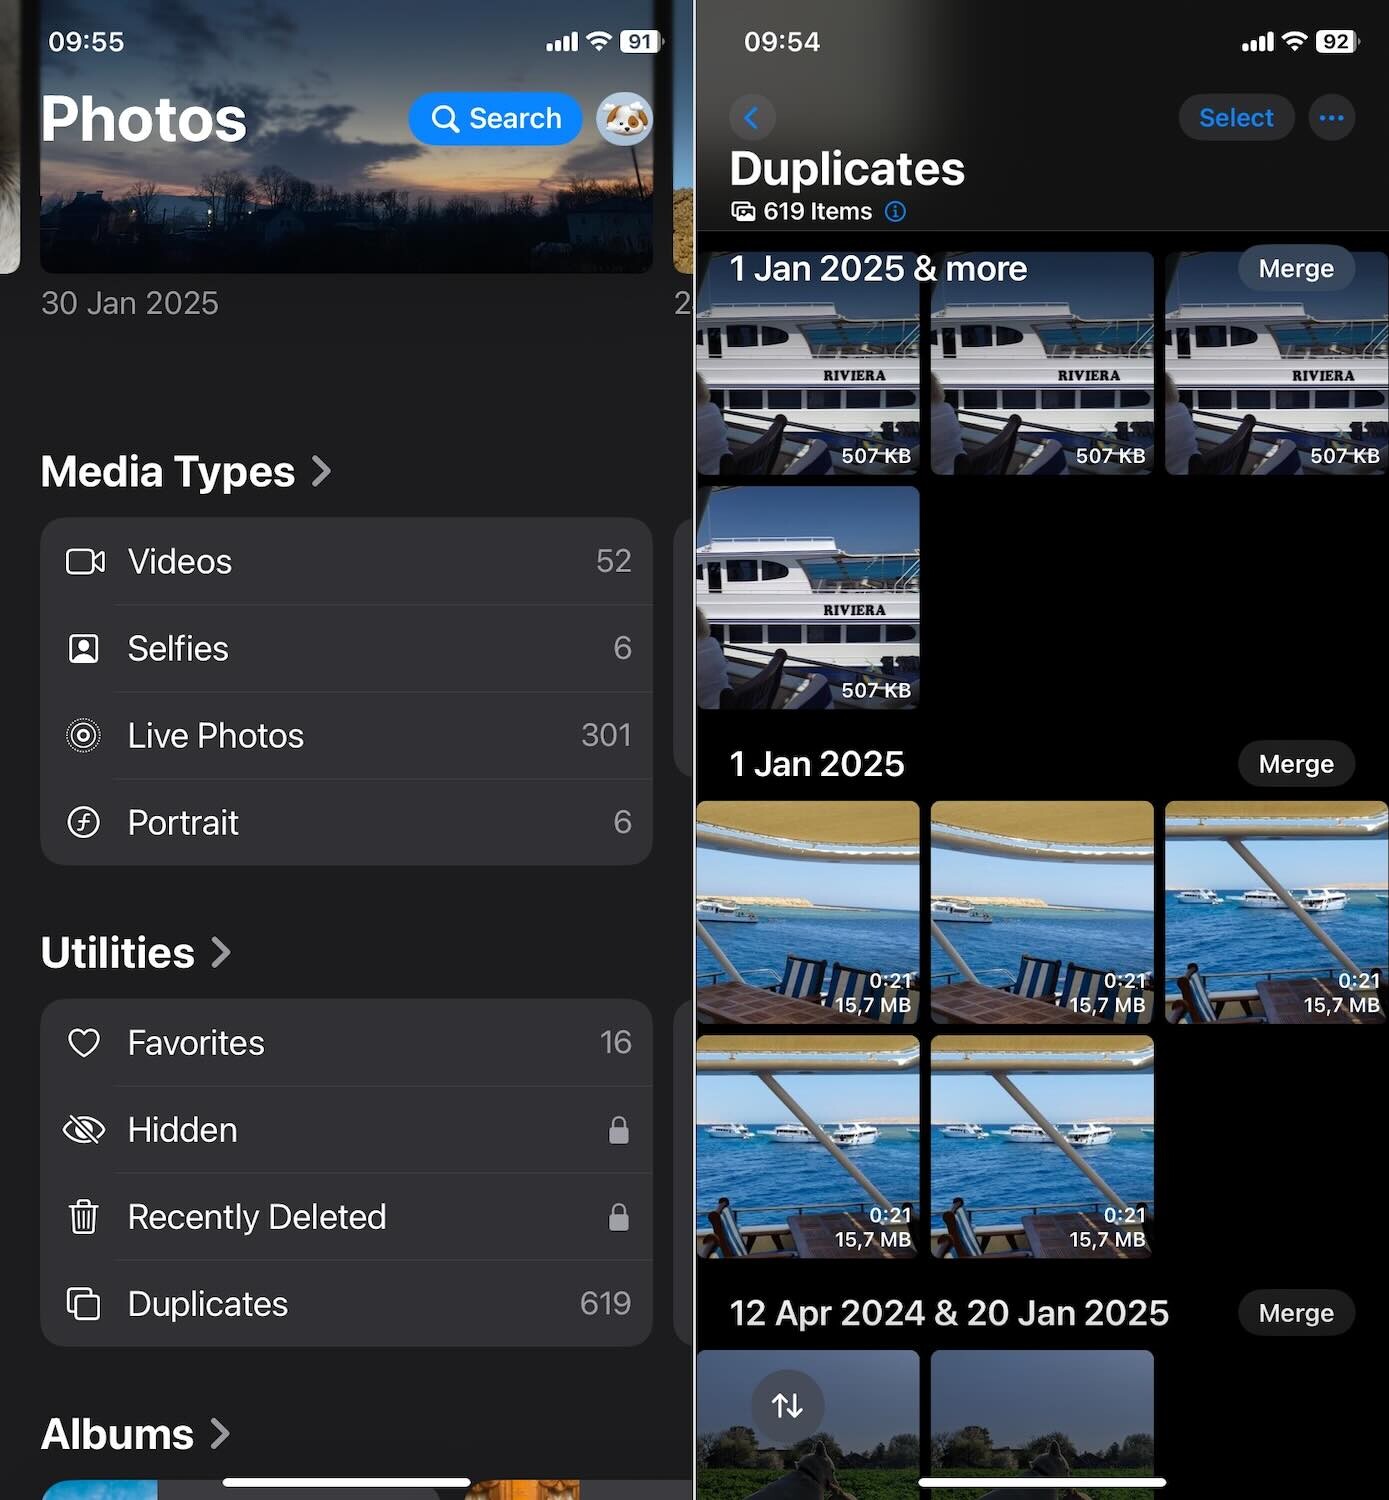Click the heart icon beside Favorites
This screenshot has height=1500, width=1389.
coord(84,1043)
